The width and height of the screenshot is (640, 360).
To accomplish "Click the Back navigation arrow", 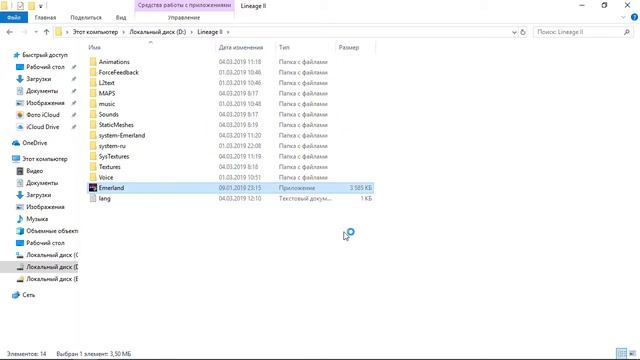I will [9, 32].
